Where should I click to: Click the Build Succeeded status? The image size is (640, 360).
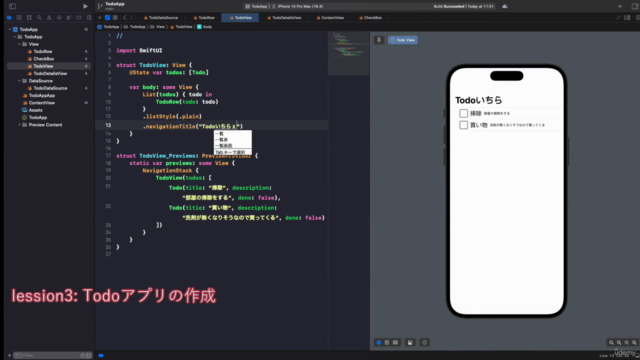coord(464,7)
